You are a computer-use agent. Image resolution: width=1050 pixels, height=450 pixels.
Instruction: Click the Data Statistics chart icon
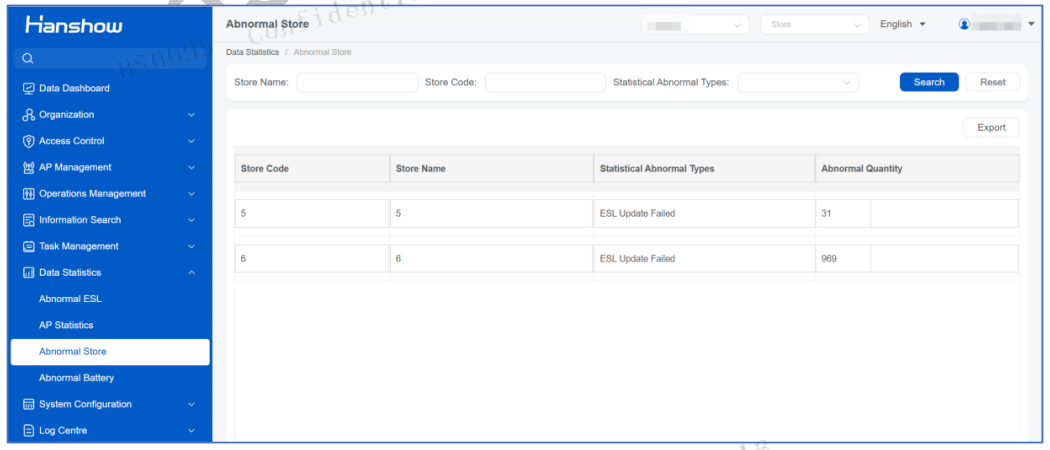click(x=28, y=273)
